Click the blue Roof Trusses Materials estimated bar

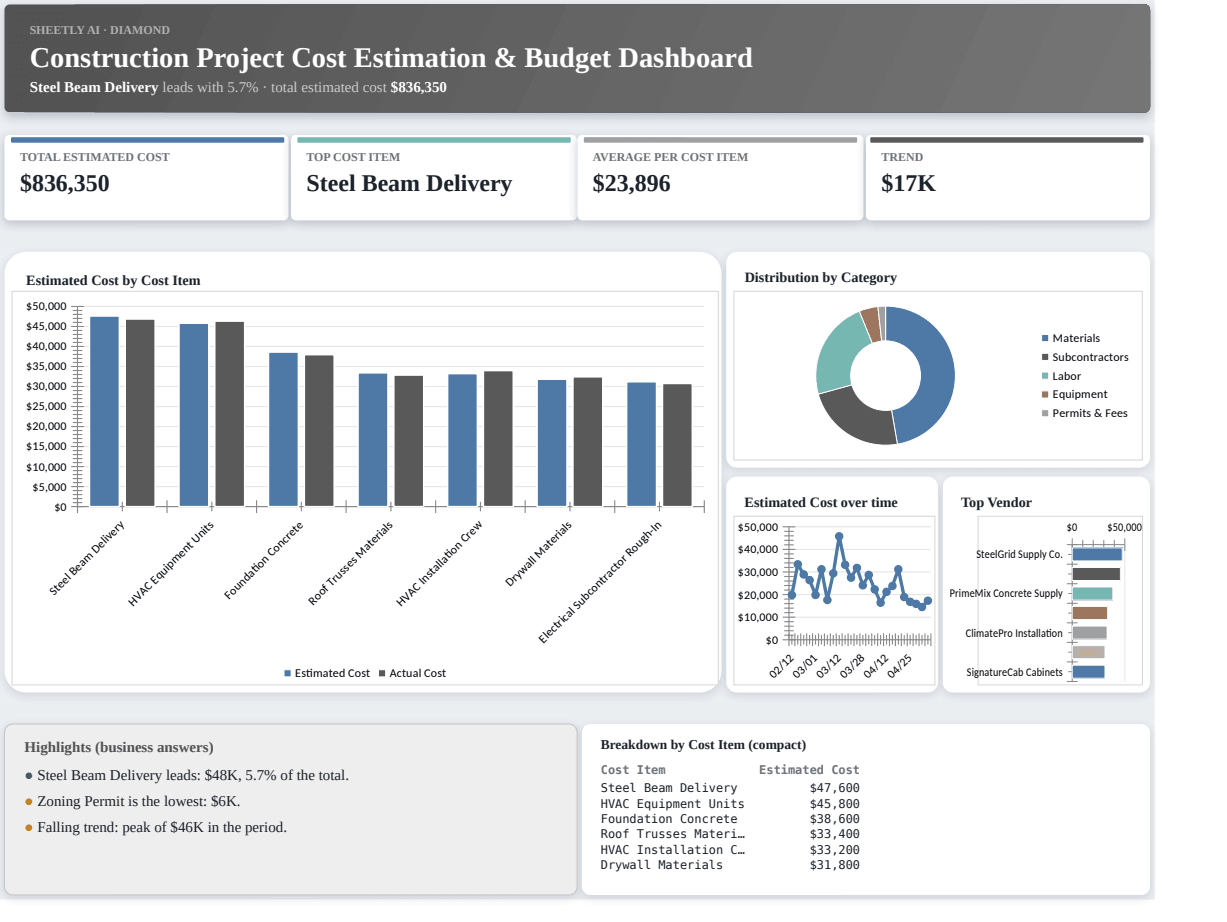pyautogui.click(x=373, y=440)
